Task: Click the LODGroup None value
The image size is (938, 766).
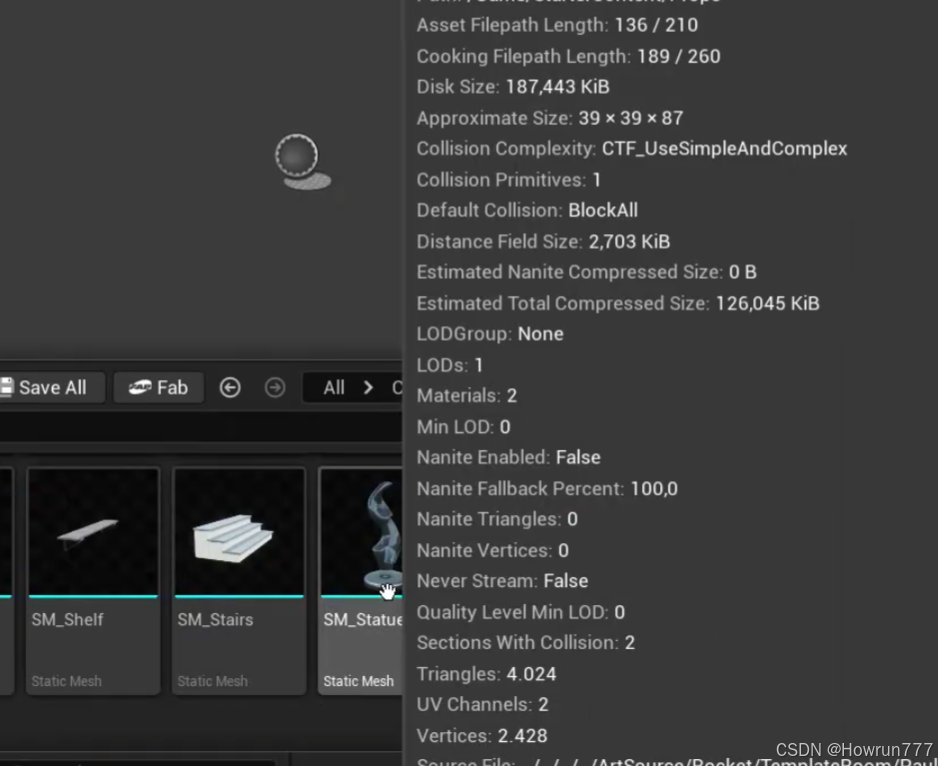Action: pyautogui.click(x=540, y=333)
